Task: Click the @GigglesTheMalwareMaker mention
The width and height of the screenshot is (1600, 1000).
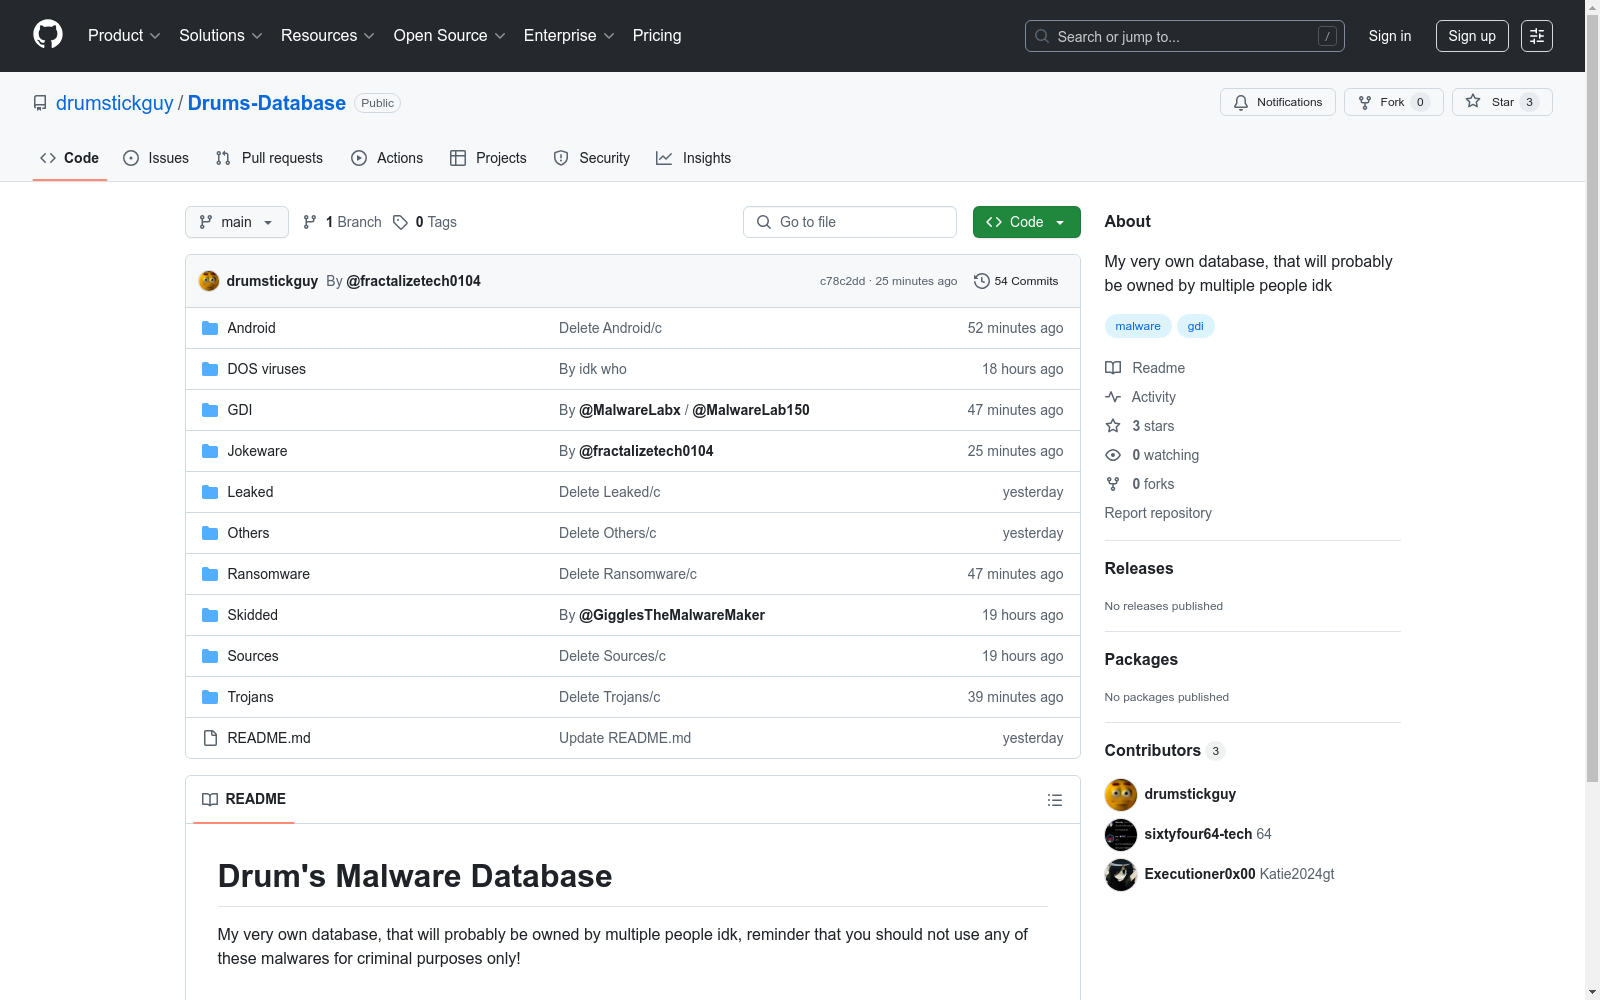Action: tap(672, 615)
